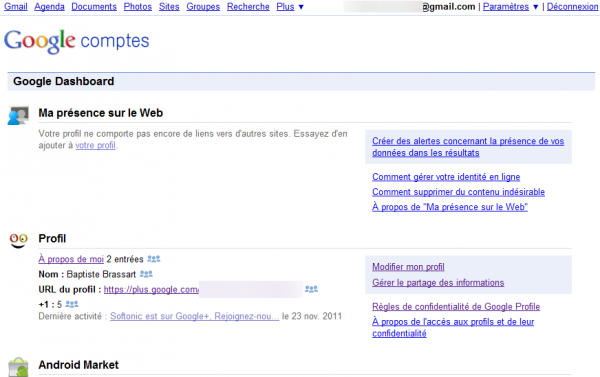Open Softonic est sur Google+ activity link
Viewport: 600px width, 377px height.
(x=195, y=316)
